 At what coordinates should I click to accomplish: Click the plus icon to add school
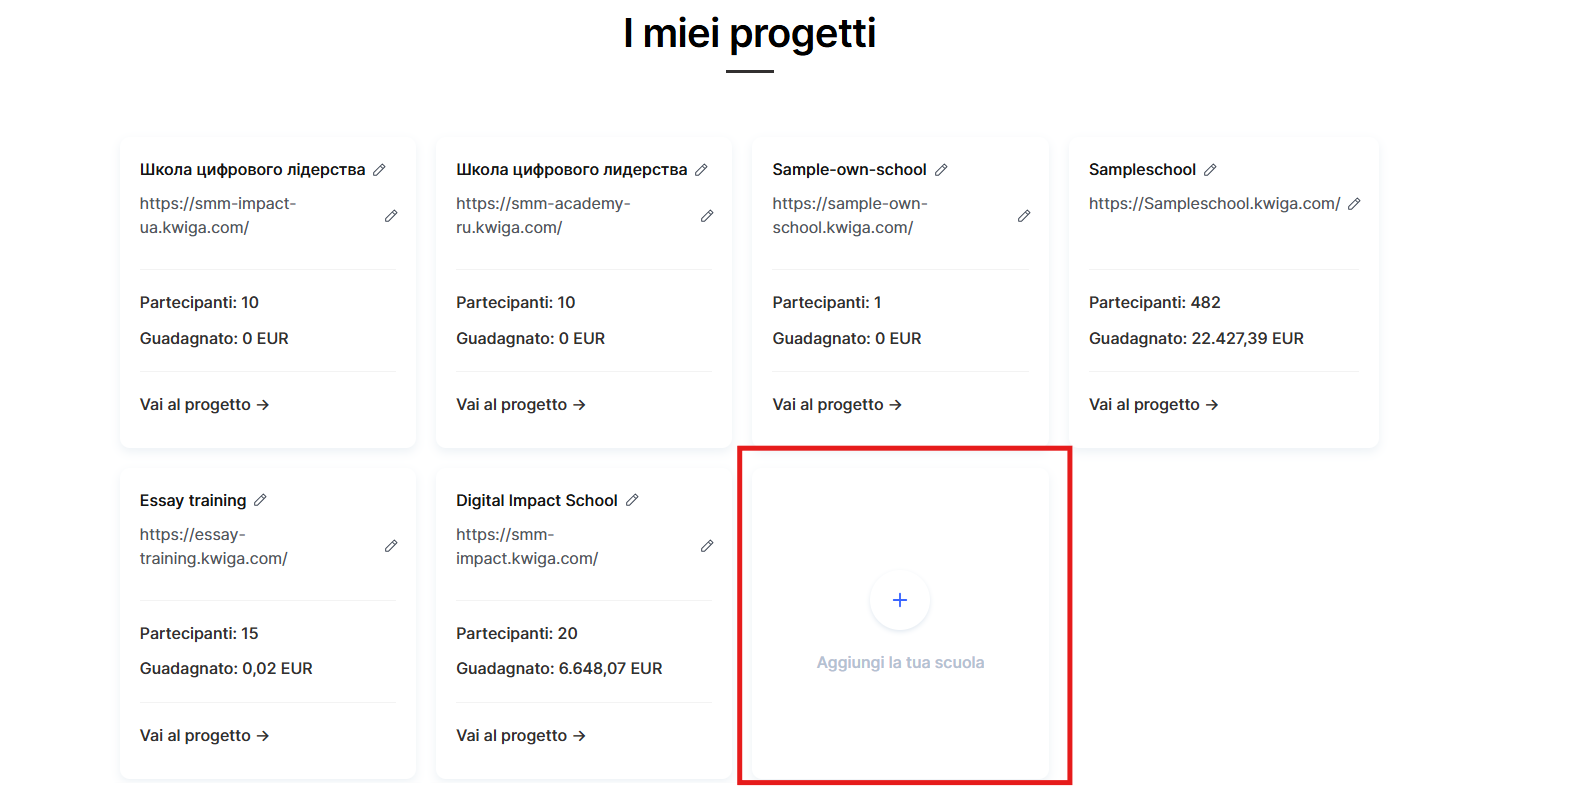900,600
